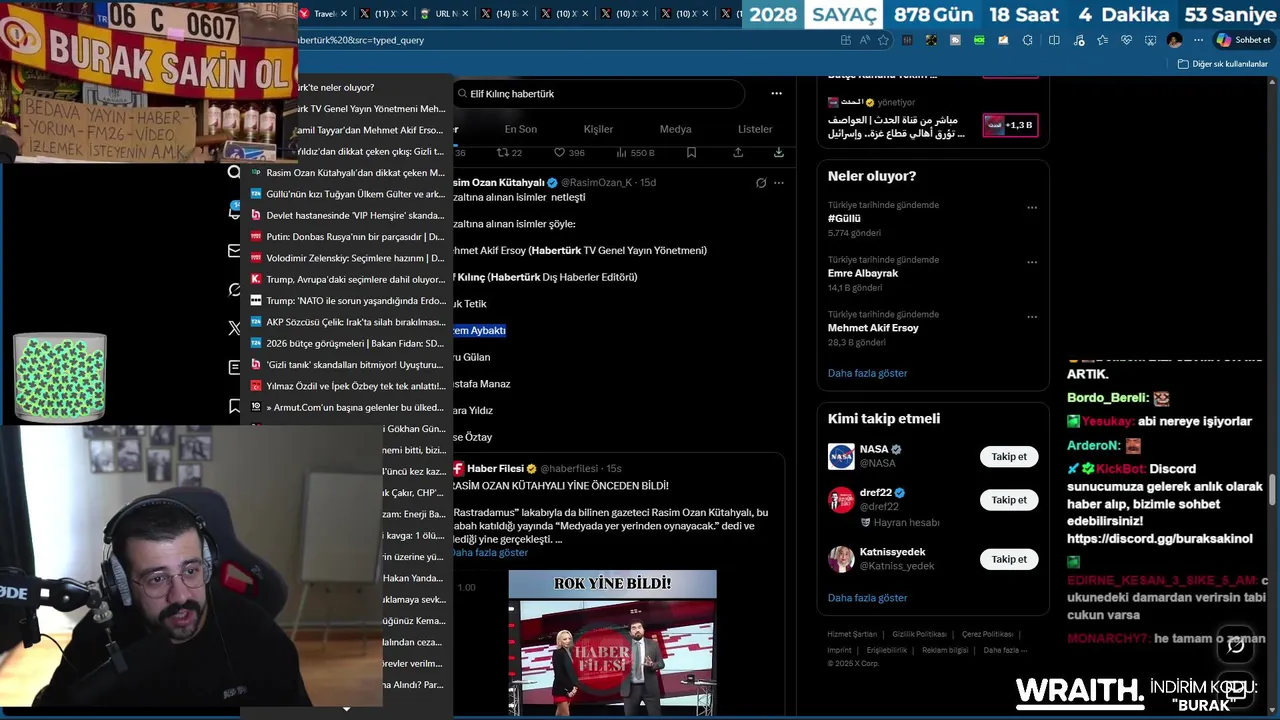Open bookmark 'Armut.Com'un başına gelenler'
The width and height of the screenshot is (1280, 720).
point(348,407)
